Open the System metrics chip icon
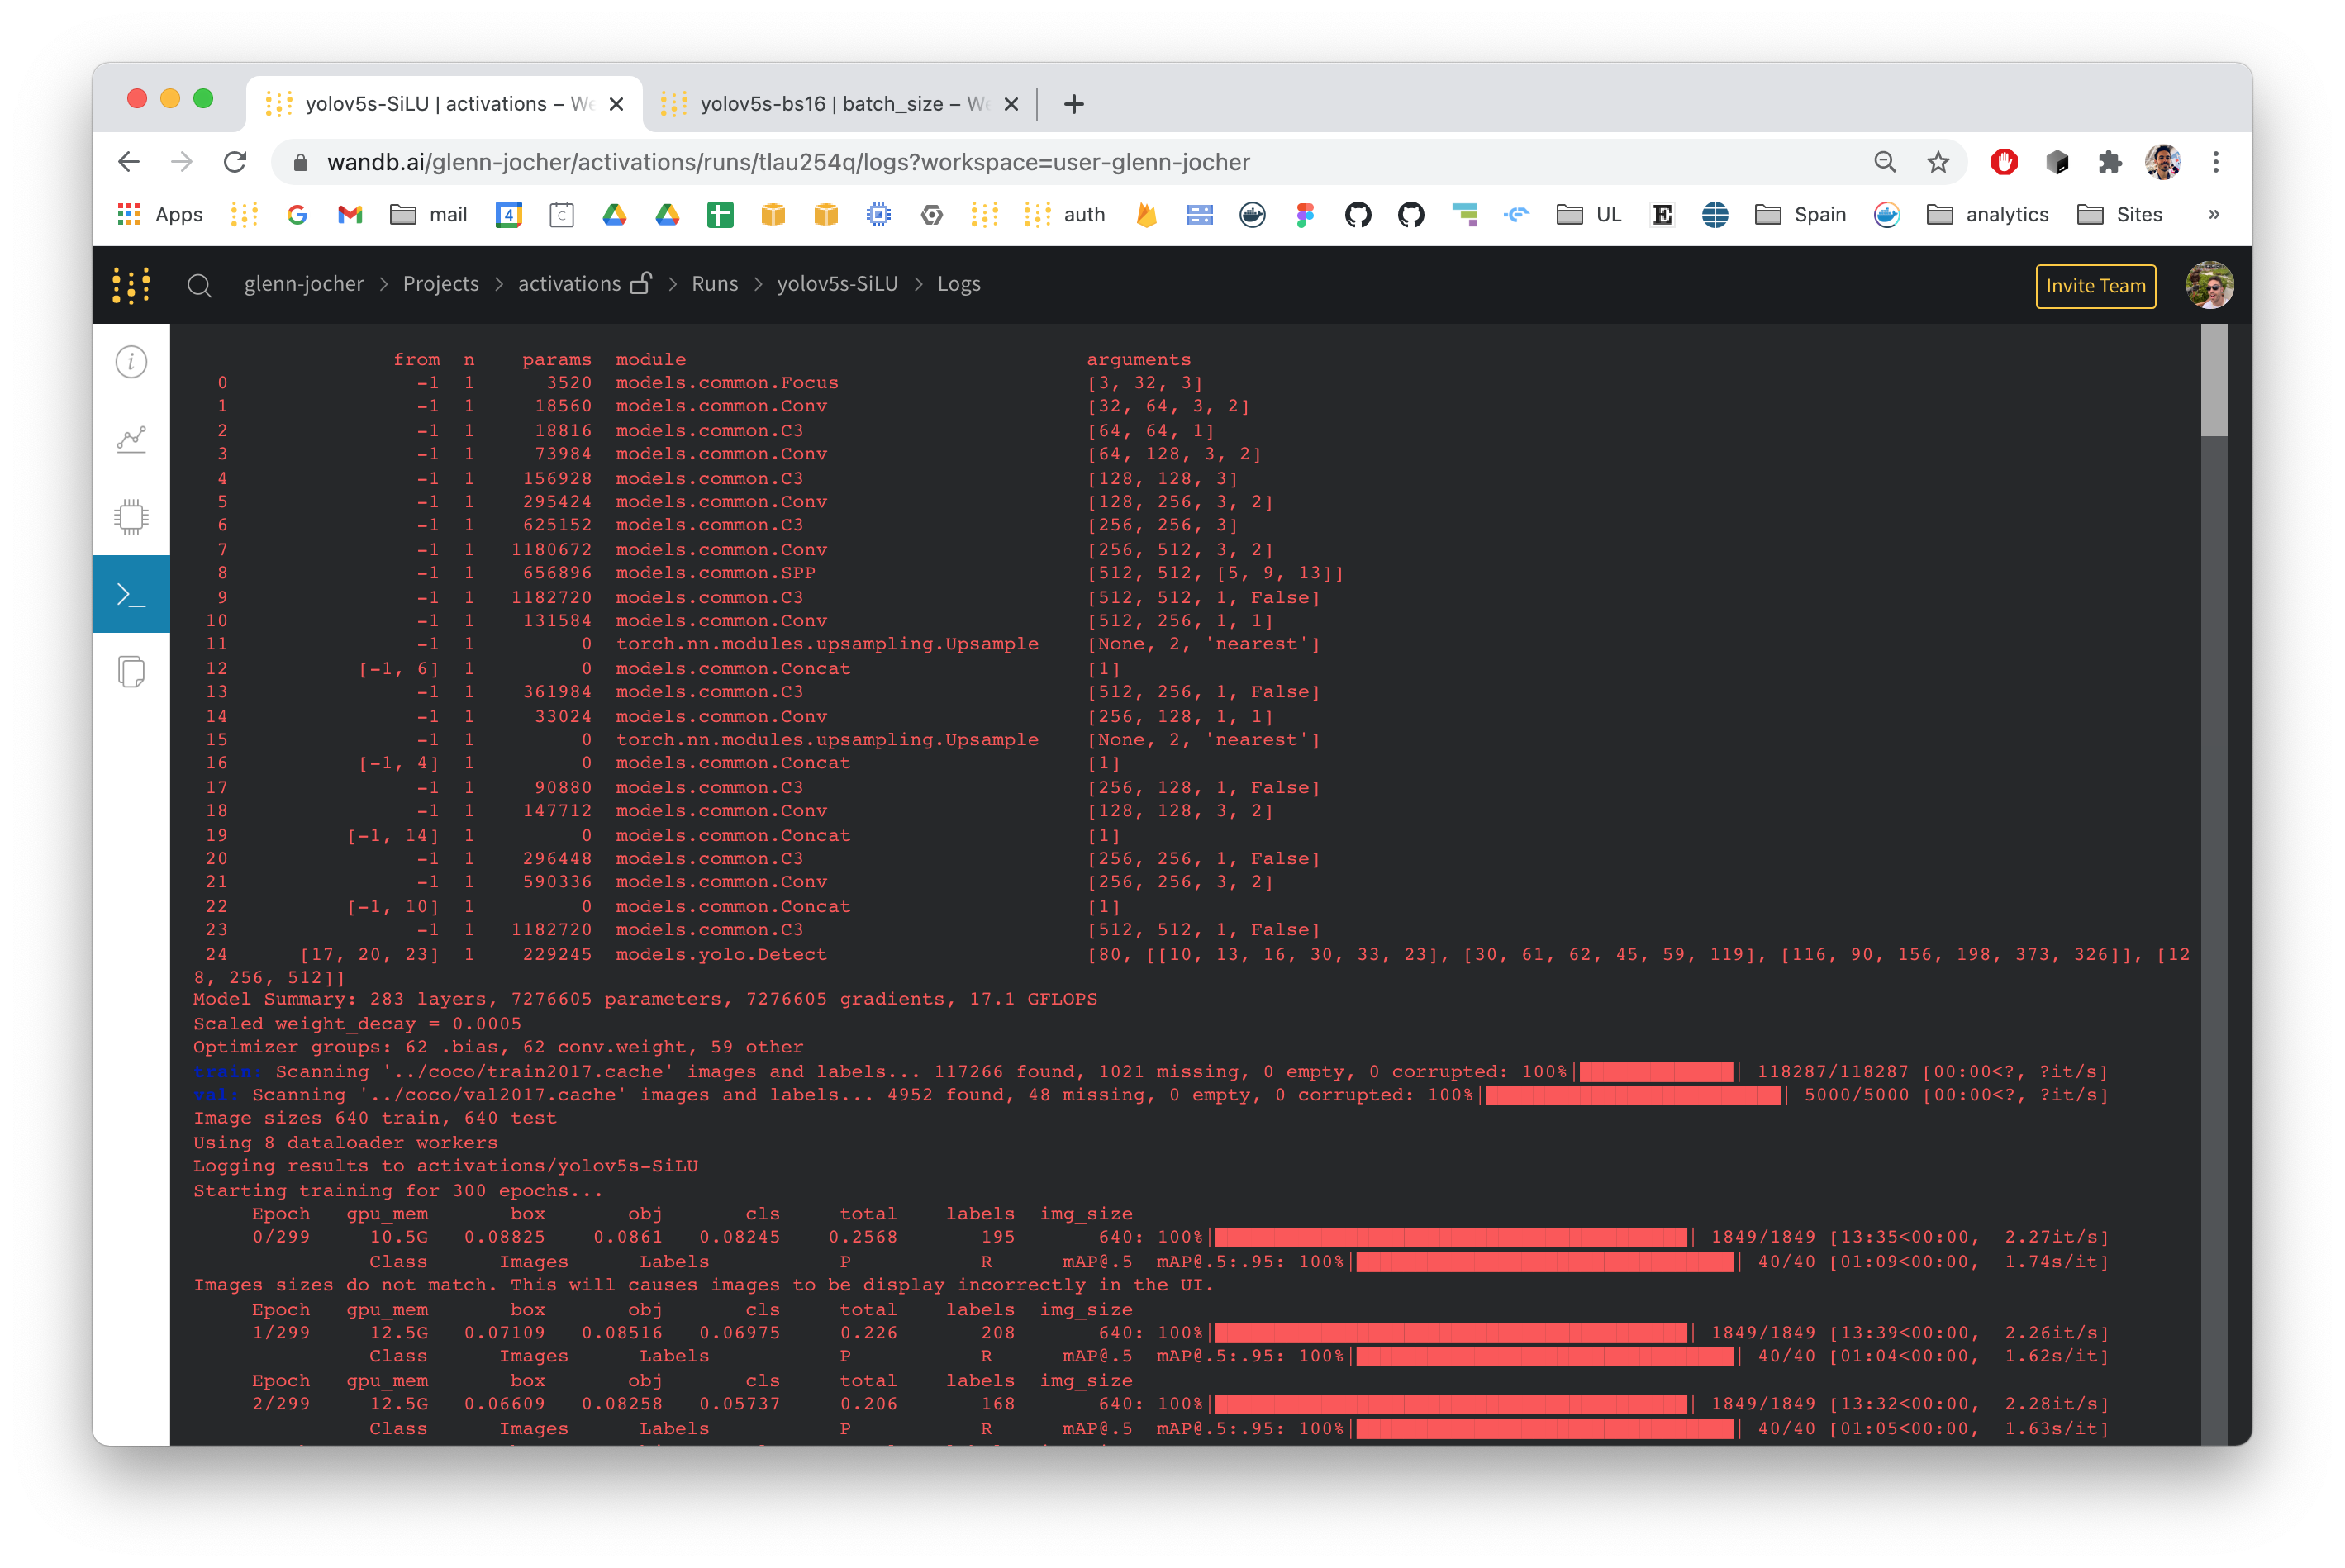This screenshot has height=1568, width=2345. (x=131, y=517)
